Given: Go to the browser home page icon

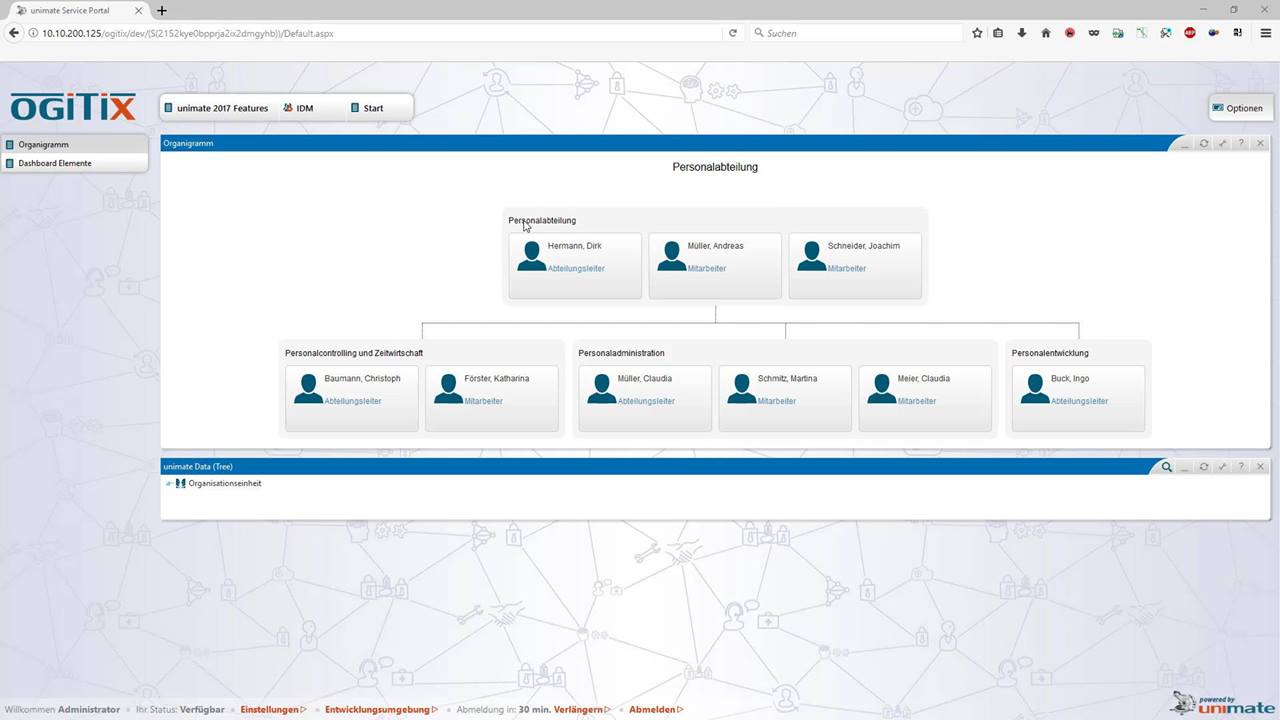Looking at the screenshot, I should [x=1046, y=33].
